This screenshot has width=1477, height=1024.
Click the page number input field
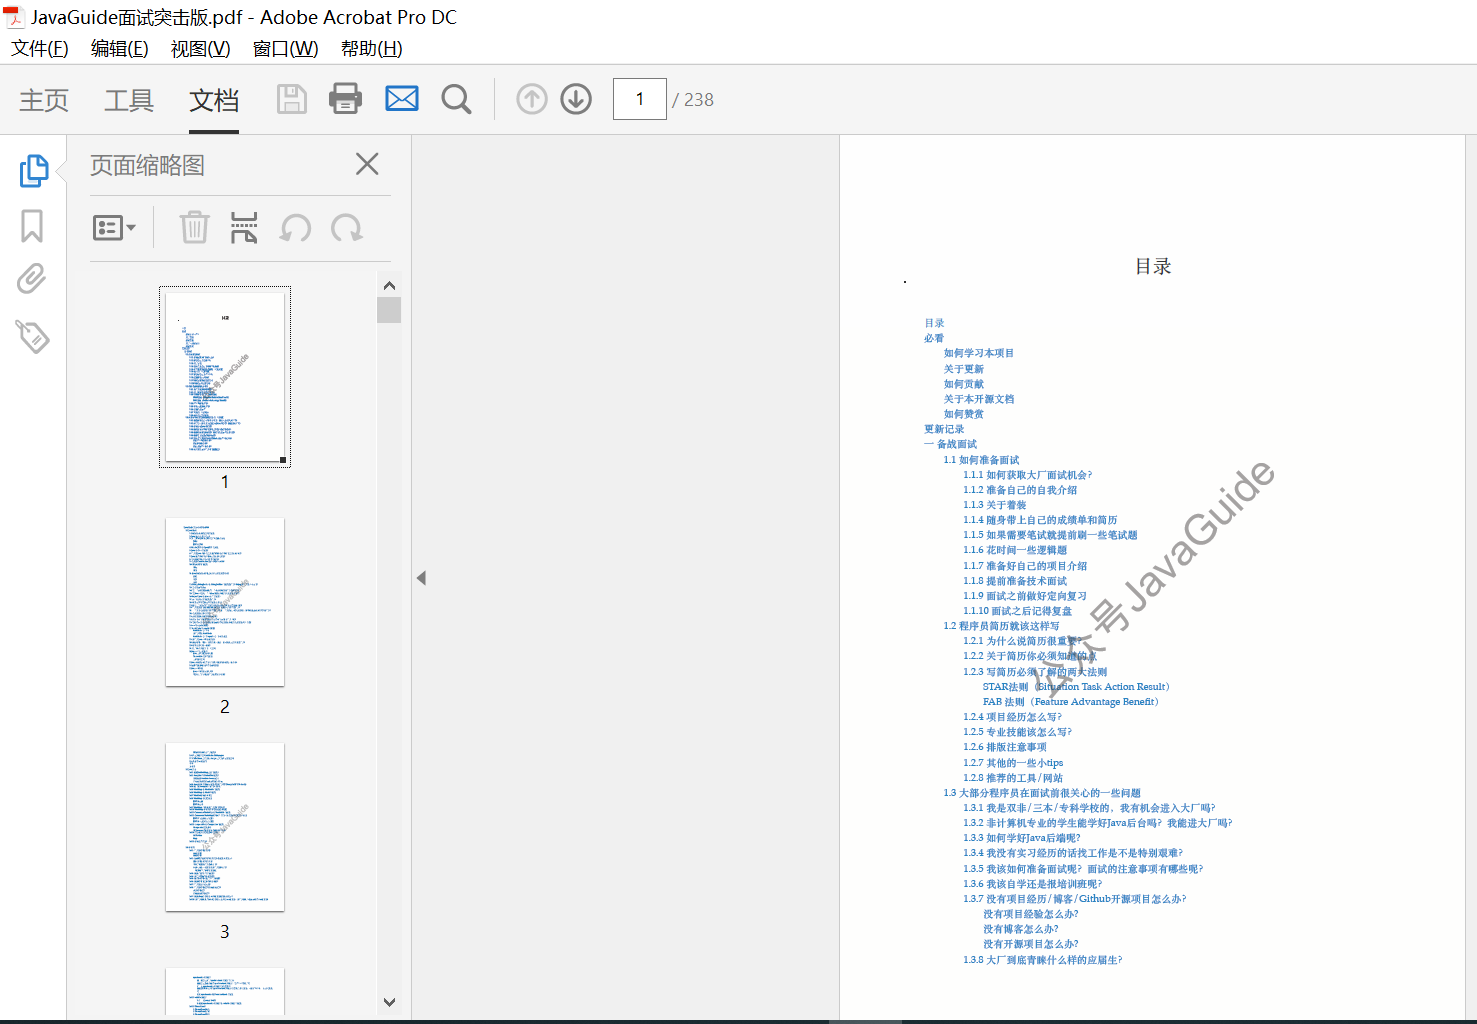640,99
